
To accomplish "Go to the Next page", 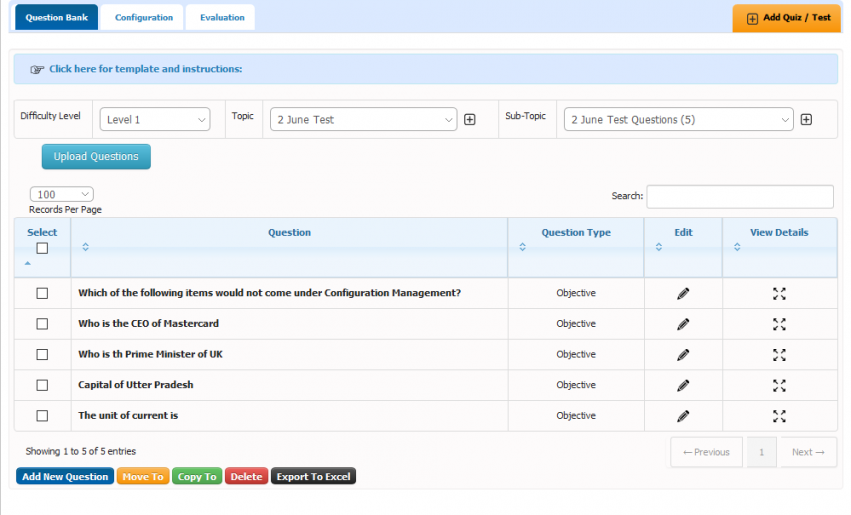I will point(808,452).
